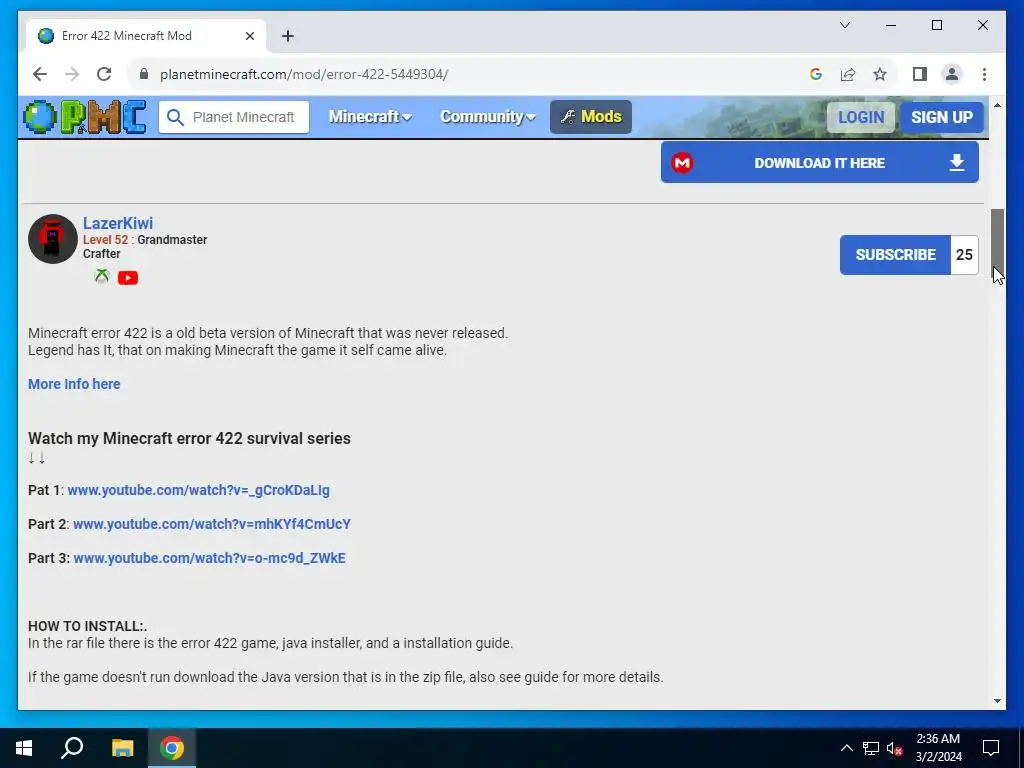Open the More Info here link
The height and width of the screenshot is (768, 1024).
coord(74,384)
